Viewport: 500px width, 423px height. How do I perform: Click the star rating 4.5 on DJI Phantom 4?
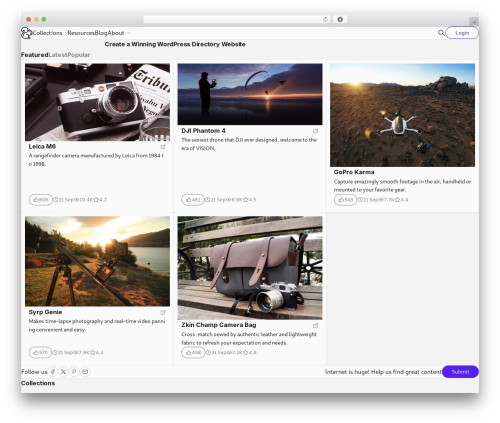coord(249,200)
